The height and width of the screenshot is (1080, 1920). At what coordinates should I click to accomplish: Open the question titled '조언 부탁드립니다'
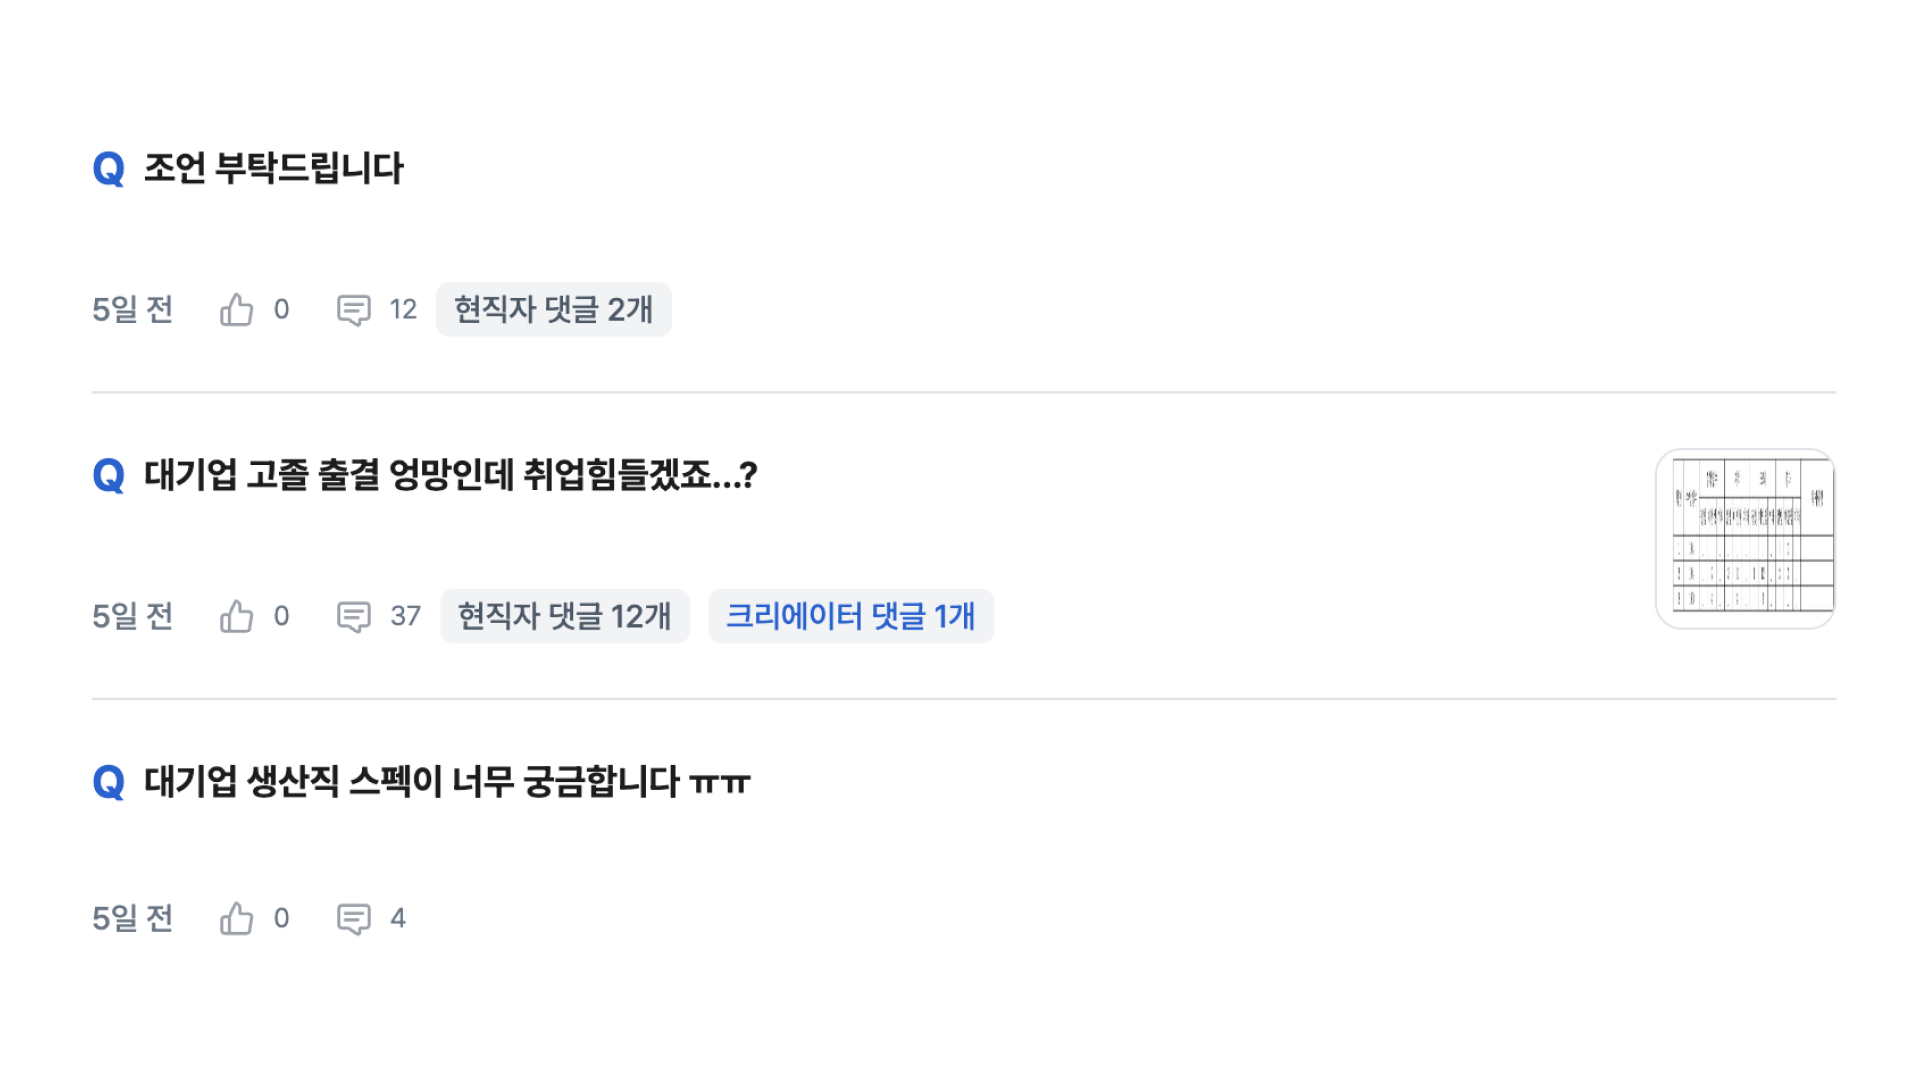[x=274, y=168]
